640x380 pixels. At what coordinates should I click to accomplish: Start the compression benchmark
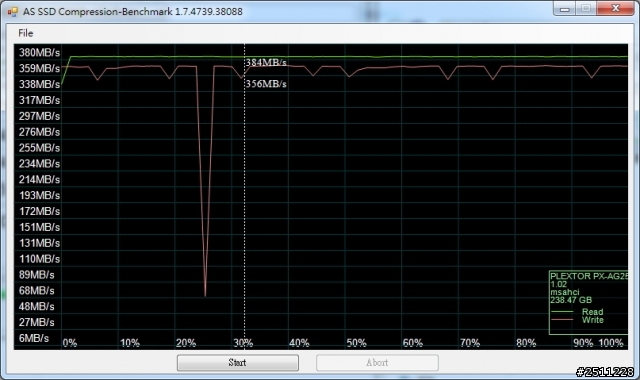pyautogui.click(x=238, y=362)
